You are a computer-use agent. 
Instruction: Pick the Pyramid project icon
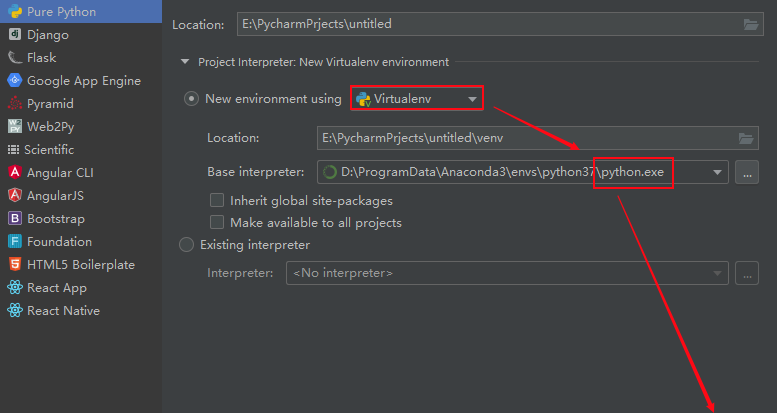[15, 103]
